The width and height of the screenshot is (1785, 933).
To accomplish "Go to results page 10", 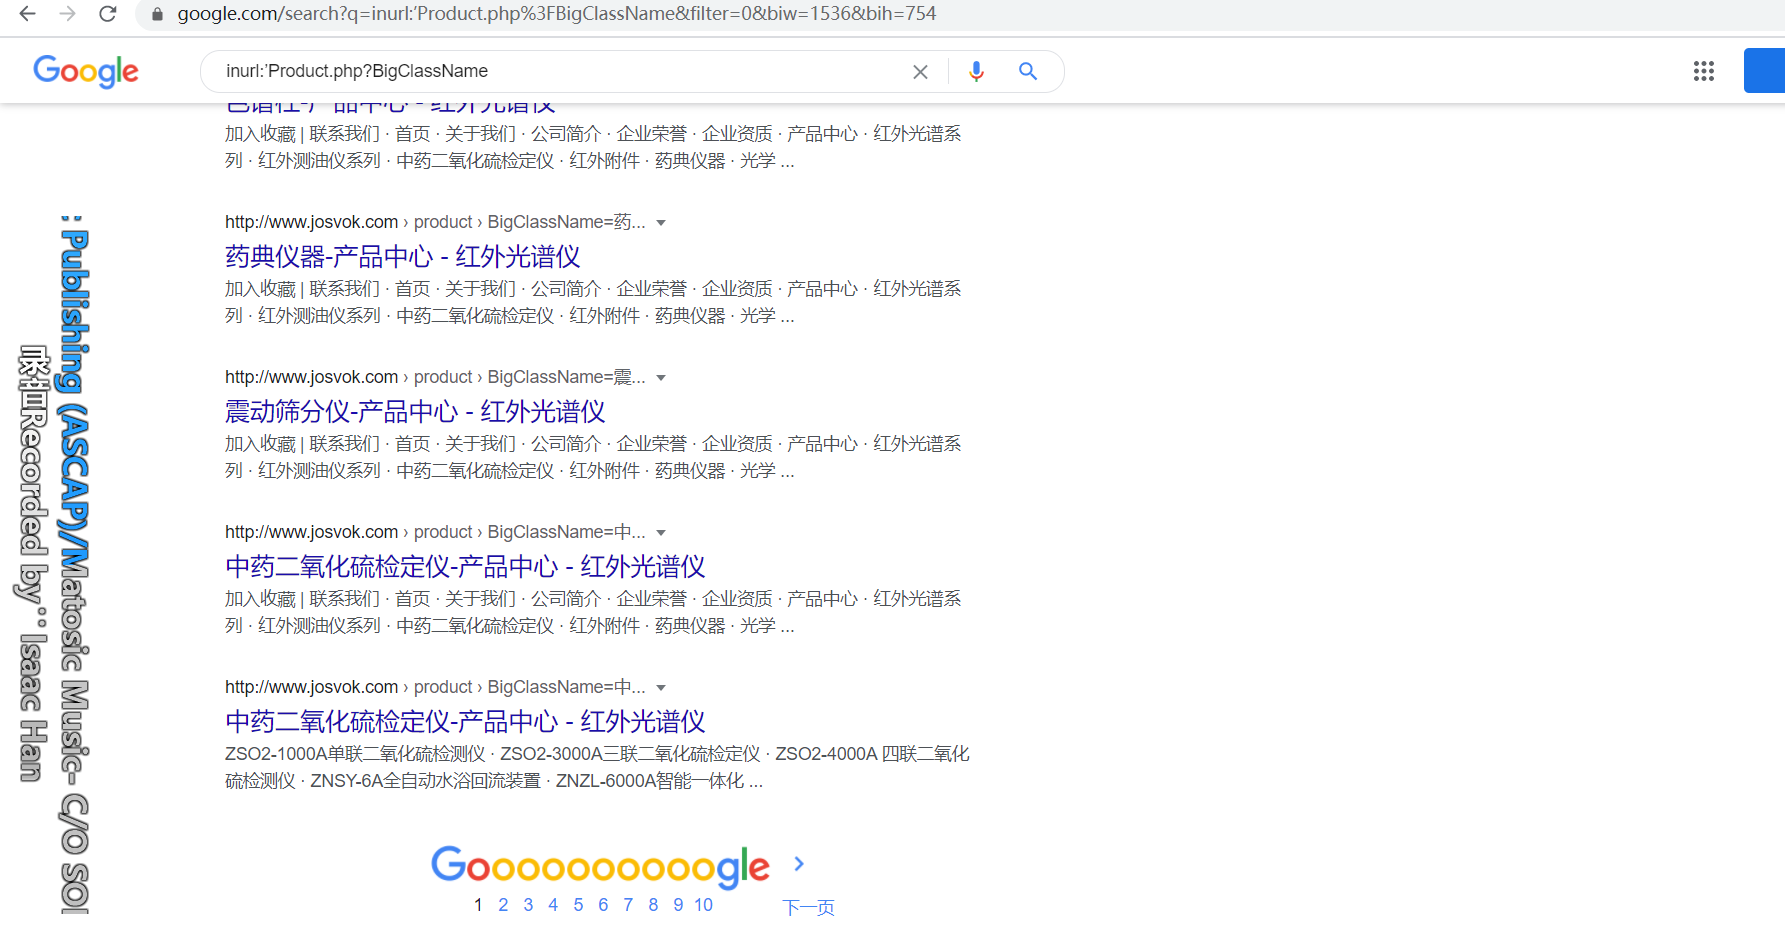I will (x=704, y=905).
